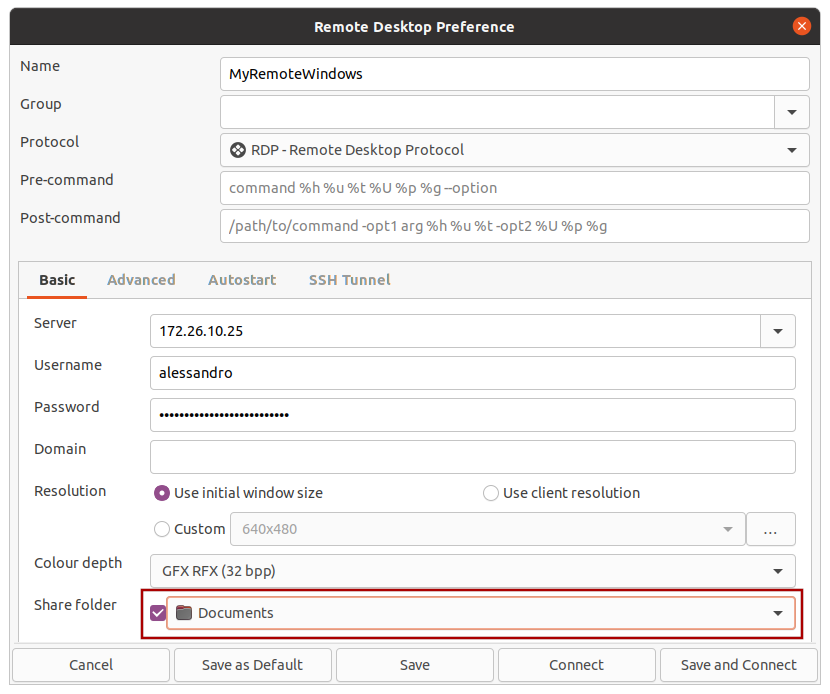Viewport: 830px width, 694px height.
Task: Uncheck the Share folder checkbox
Action: click(158, 613)
